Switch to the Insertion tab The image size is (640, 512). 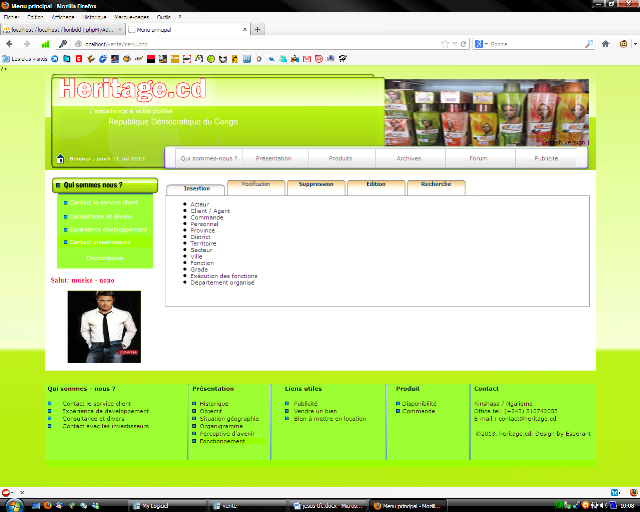tap(196, 189)
